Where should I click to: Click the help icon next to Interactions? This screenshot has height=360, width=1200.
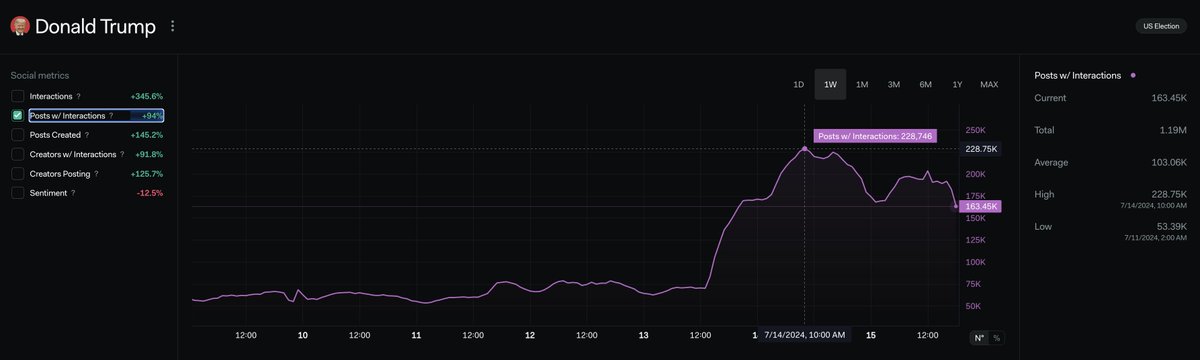tap(79, 97)
